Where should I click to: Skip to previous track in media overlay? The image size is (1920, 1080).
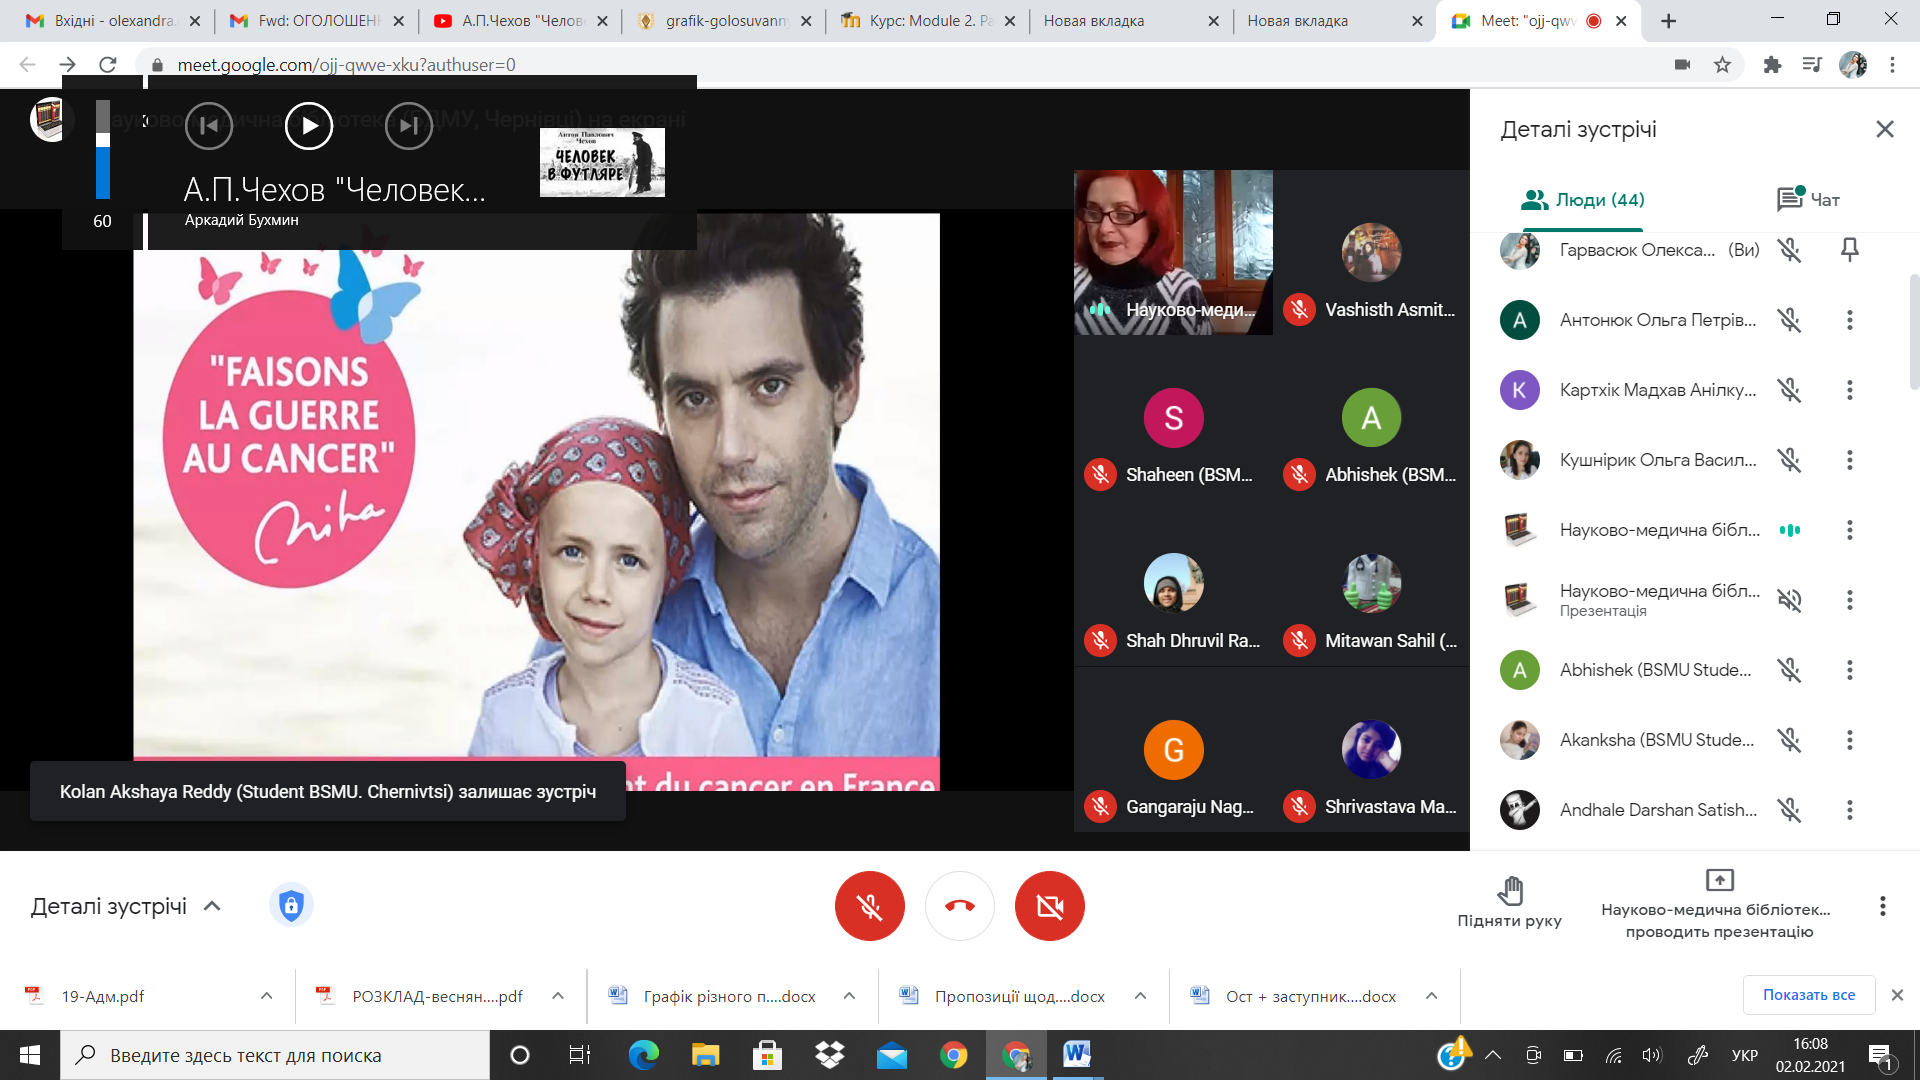click(209, 126)
